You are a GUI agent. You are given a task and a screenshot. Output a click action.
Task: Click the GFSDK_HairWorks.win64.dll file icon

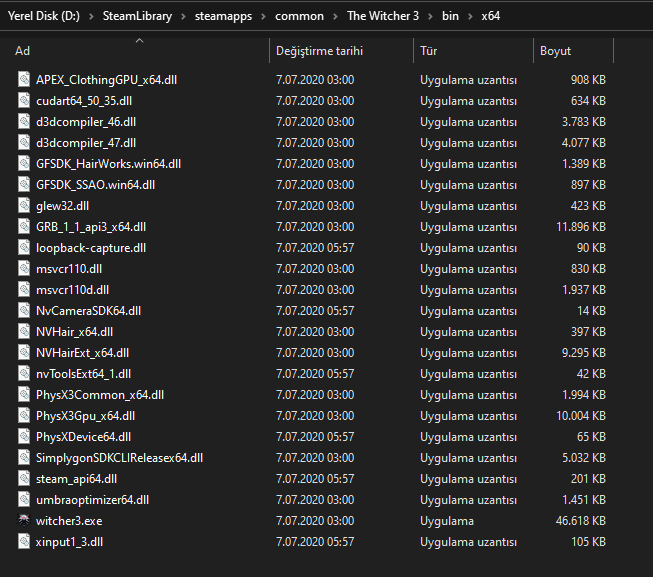(x=24, y=163)
